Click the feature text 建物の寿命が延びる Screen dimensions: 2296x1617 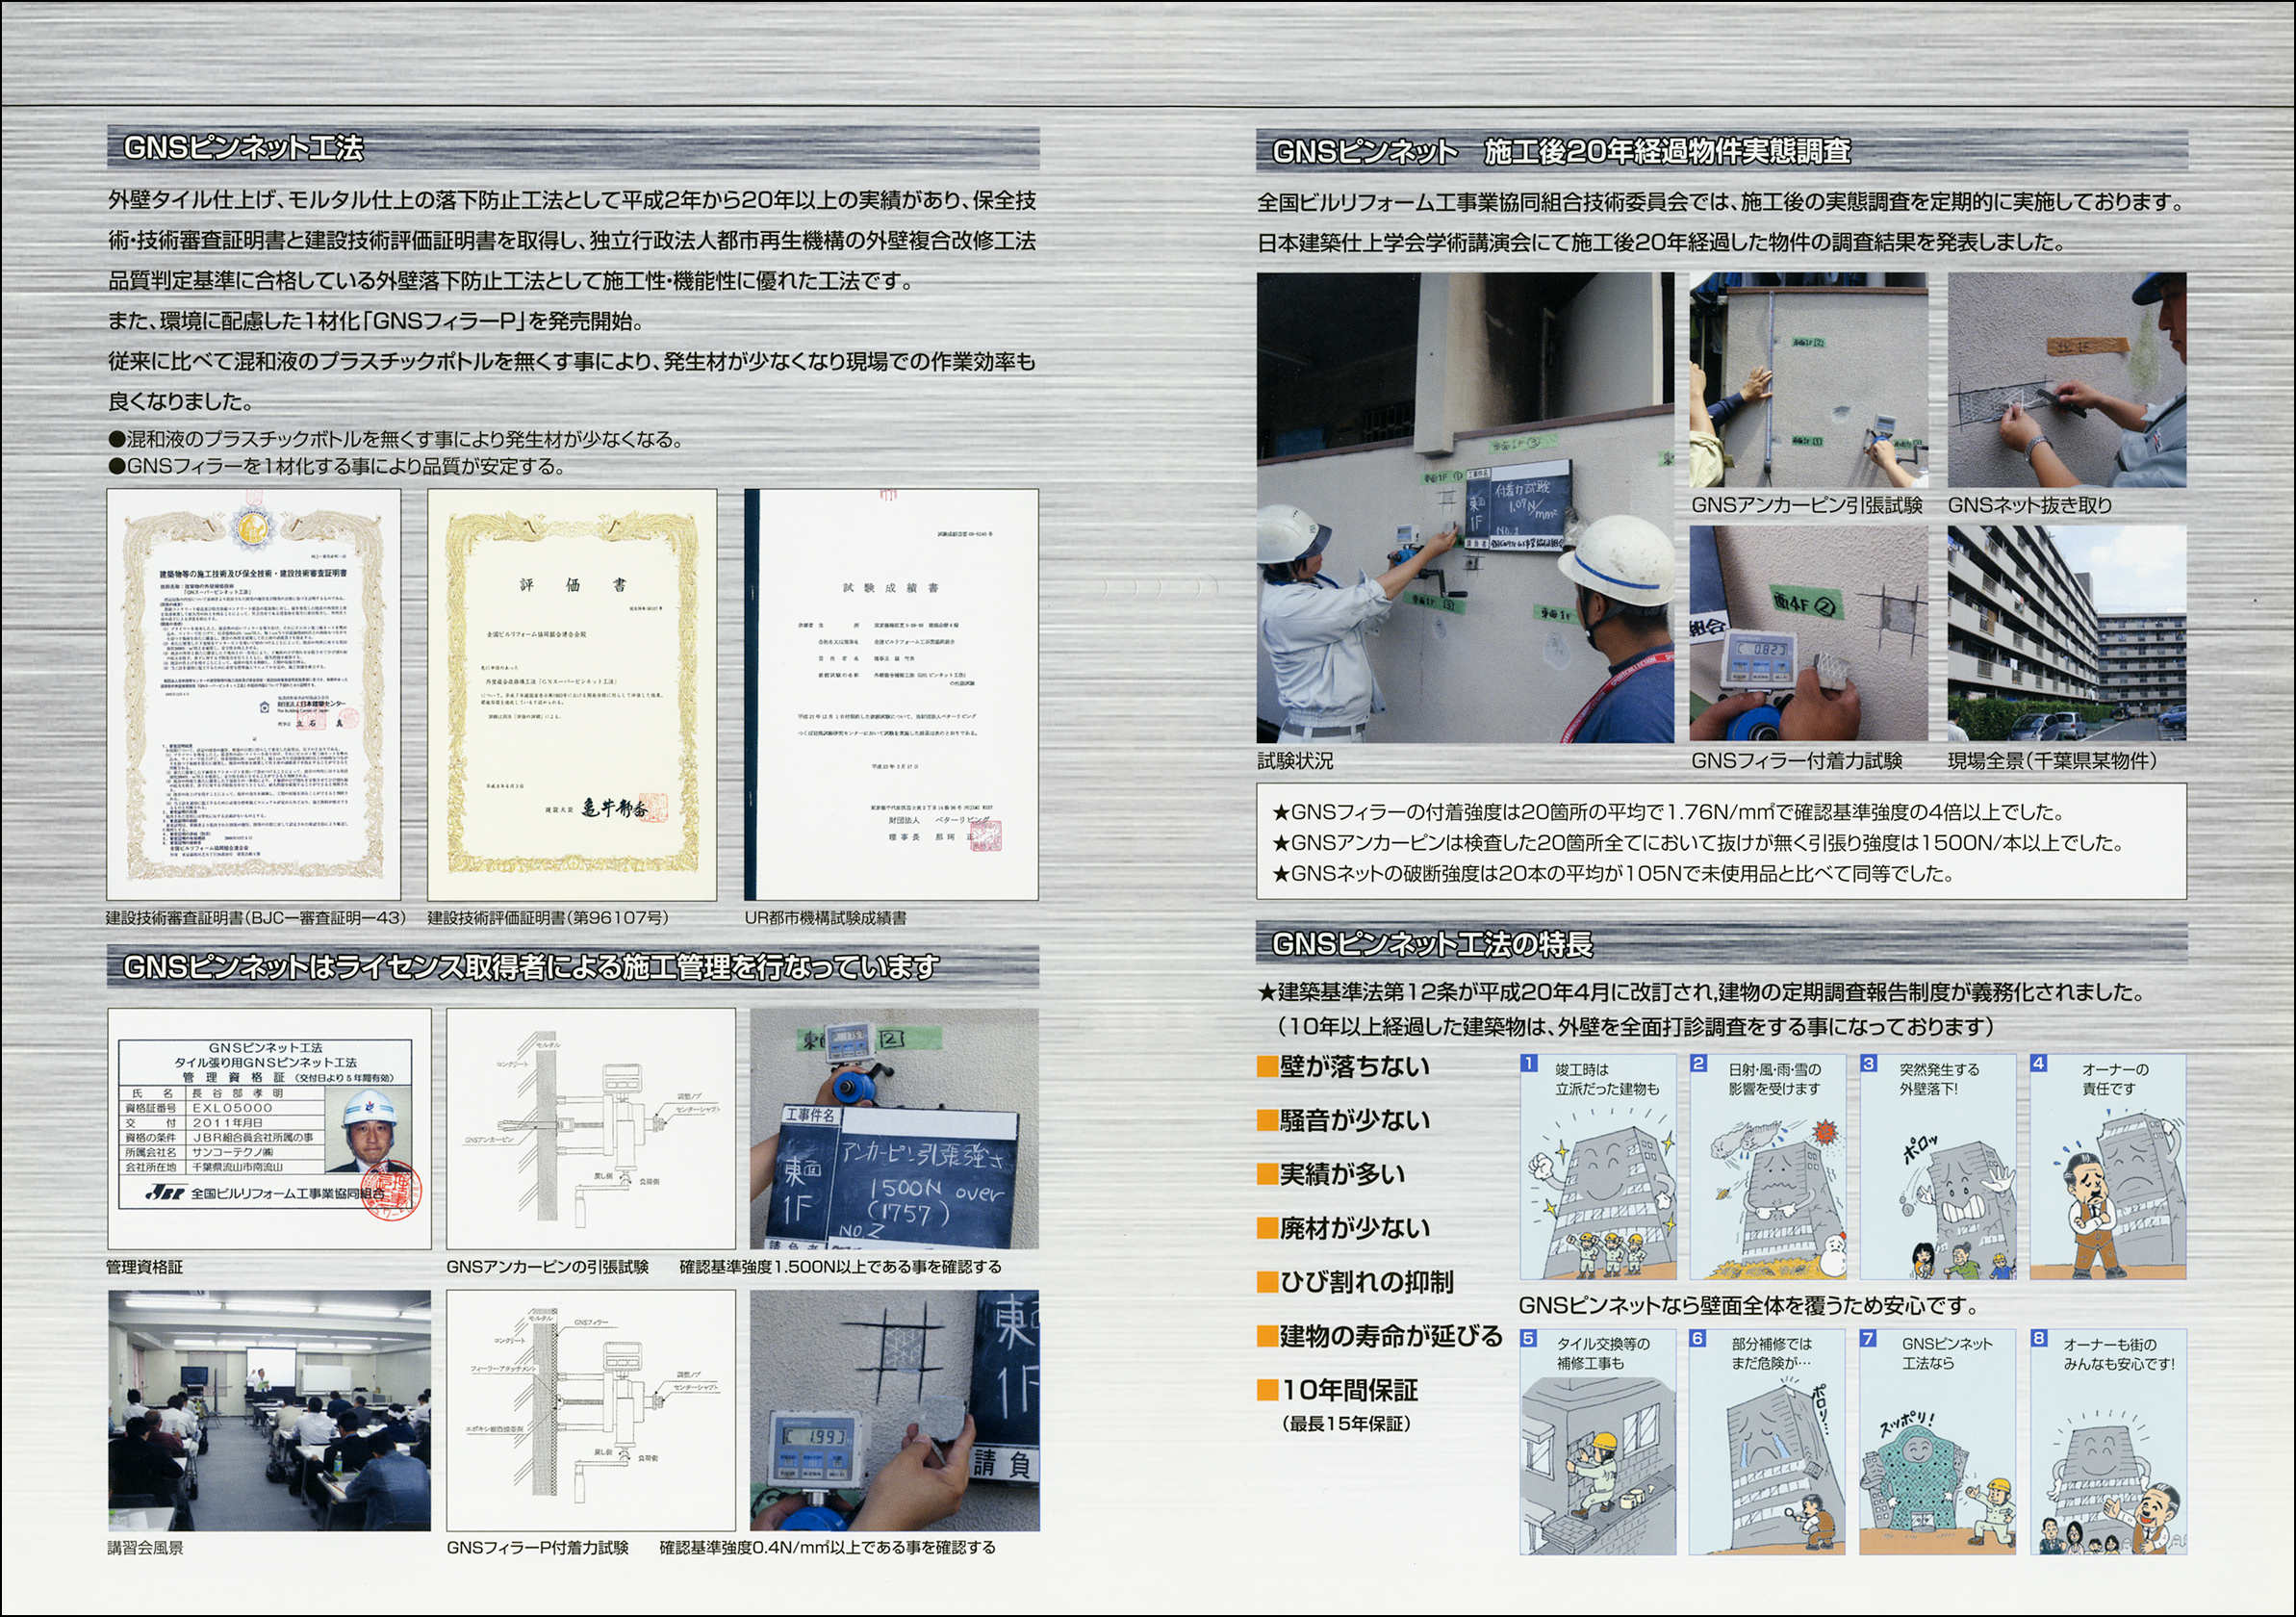[x=1391, y=1336]
